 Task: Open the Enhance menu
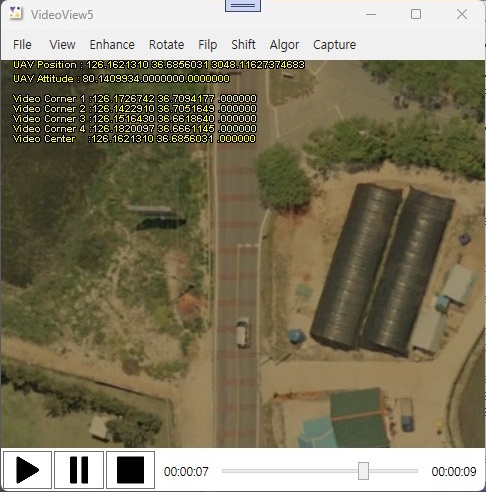[112, 45]
